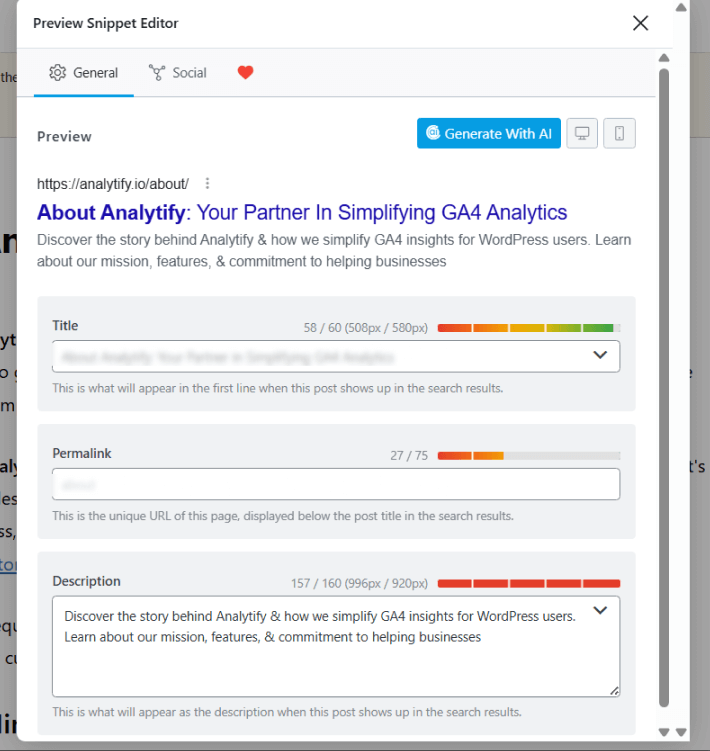Expand the Description field variables dropdown
The image size is (710, 751).
(600, 610)
